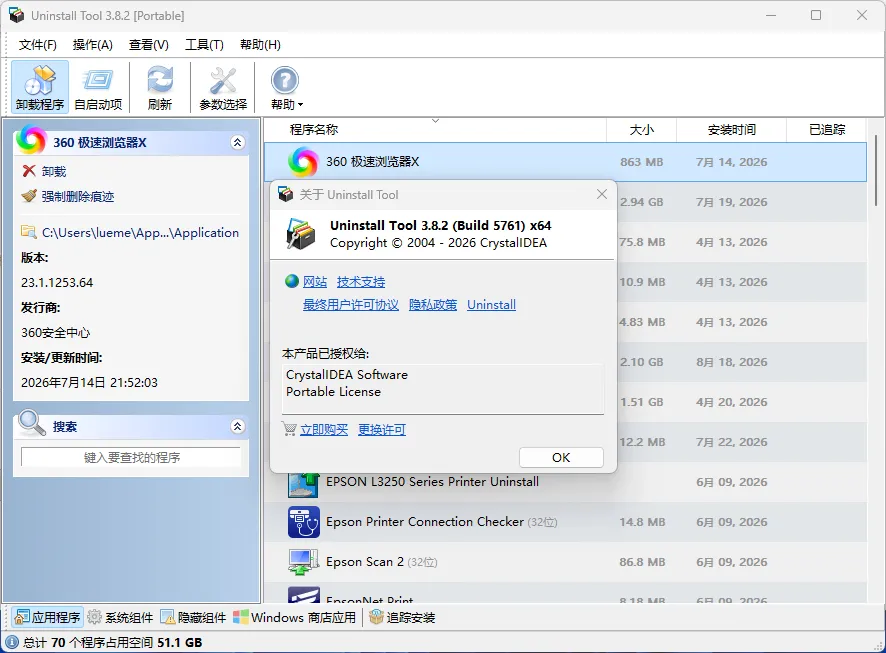Screen dimensions: 886x653
Task: Minimize the Uninstall Tool window
Action: click(x=771, y=15)
